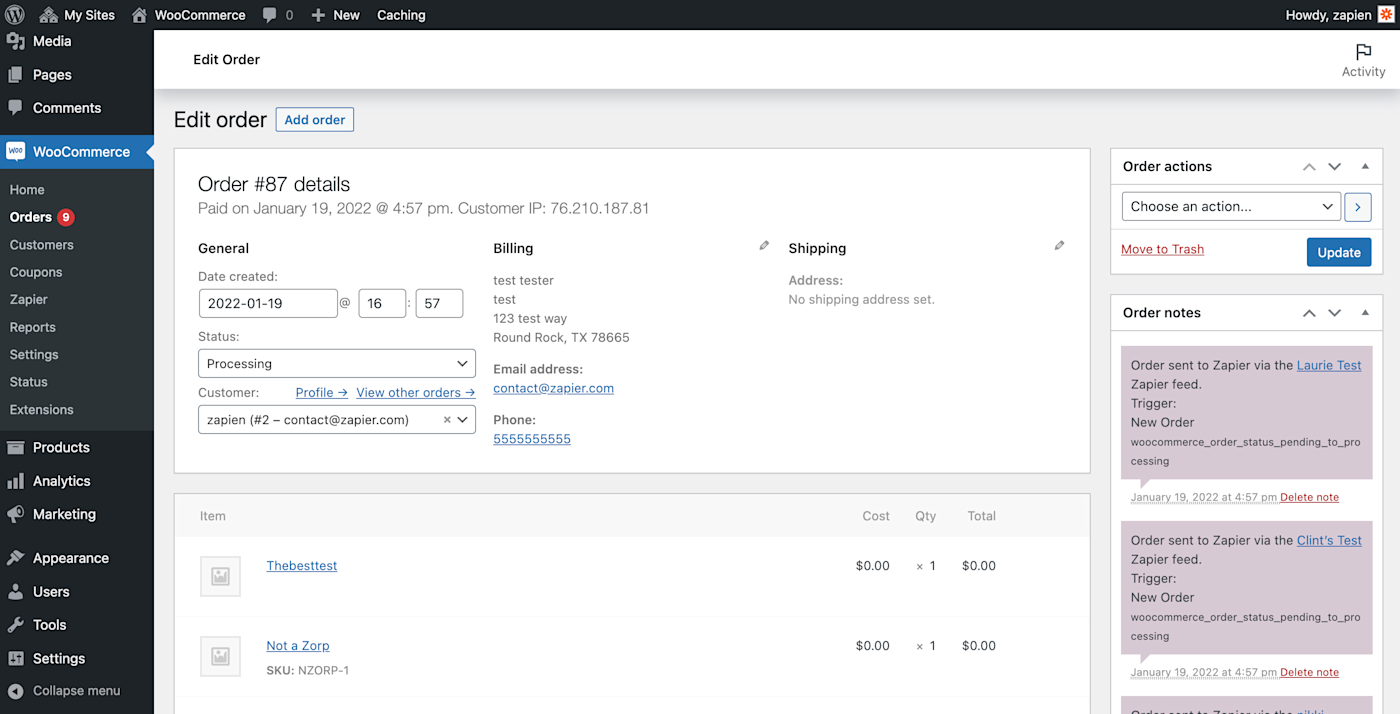This screenshot has height=714, width=1400.
Task: Delete the Clint's Test order note
Action: coord(1309,673)
